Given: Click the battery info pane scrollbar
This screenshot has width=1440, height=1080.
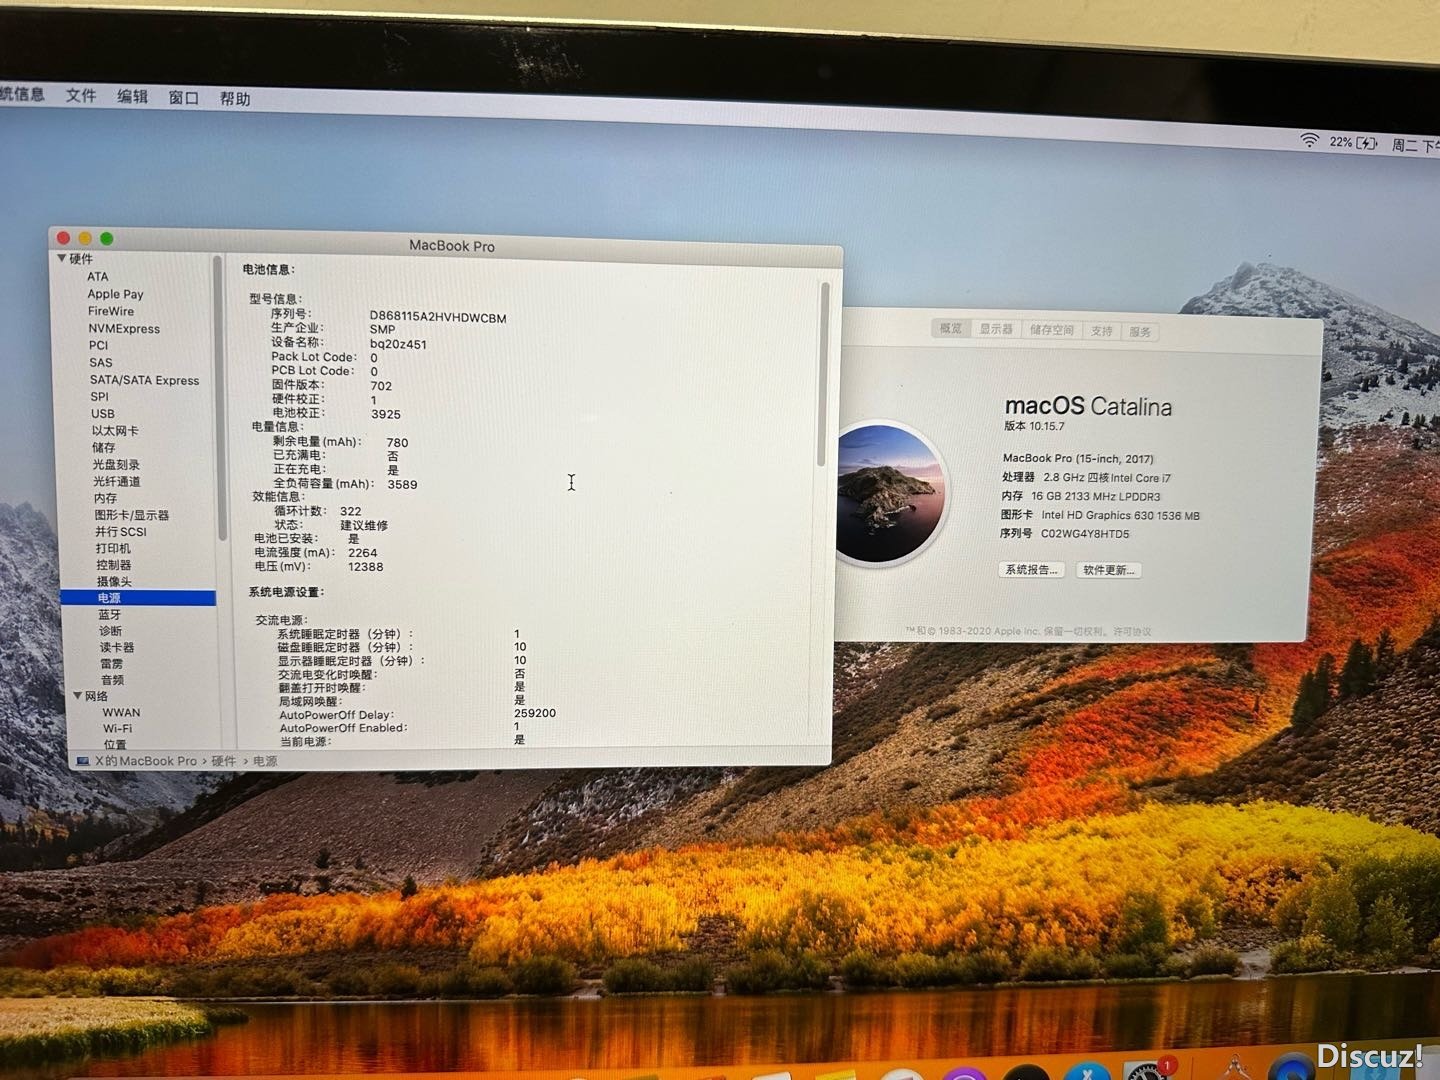Looking at the screenshot, I should (x=824, y=374).
